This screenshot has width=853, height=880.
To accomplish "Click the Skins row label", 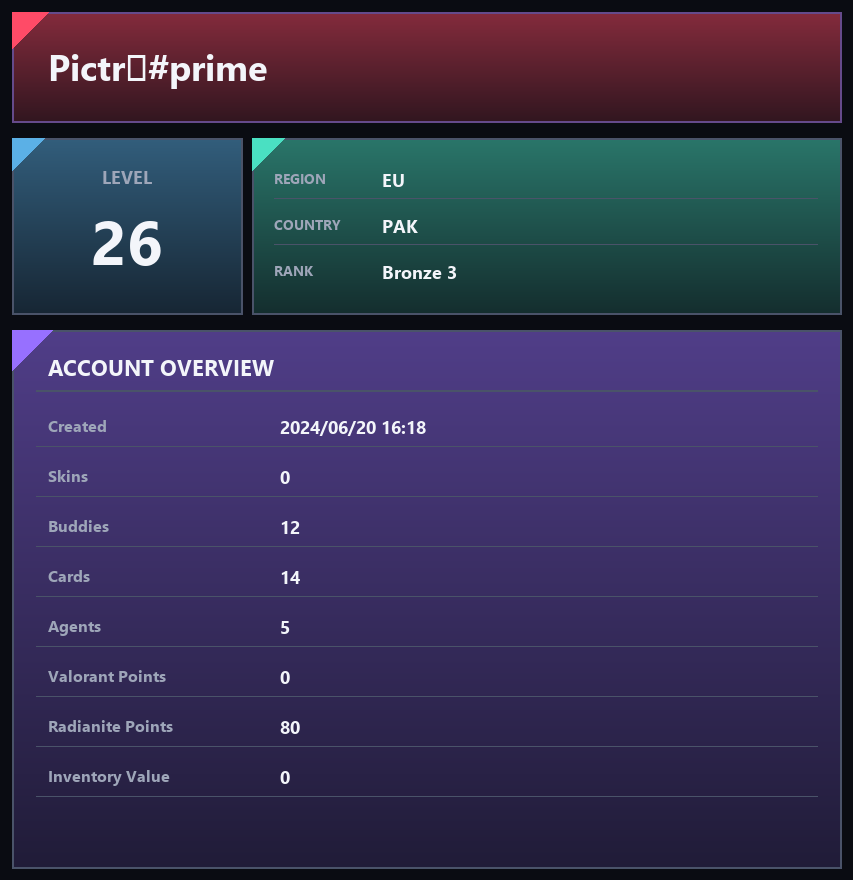I will coord(68,476).
